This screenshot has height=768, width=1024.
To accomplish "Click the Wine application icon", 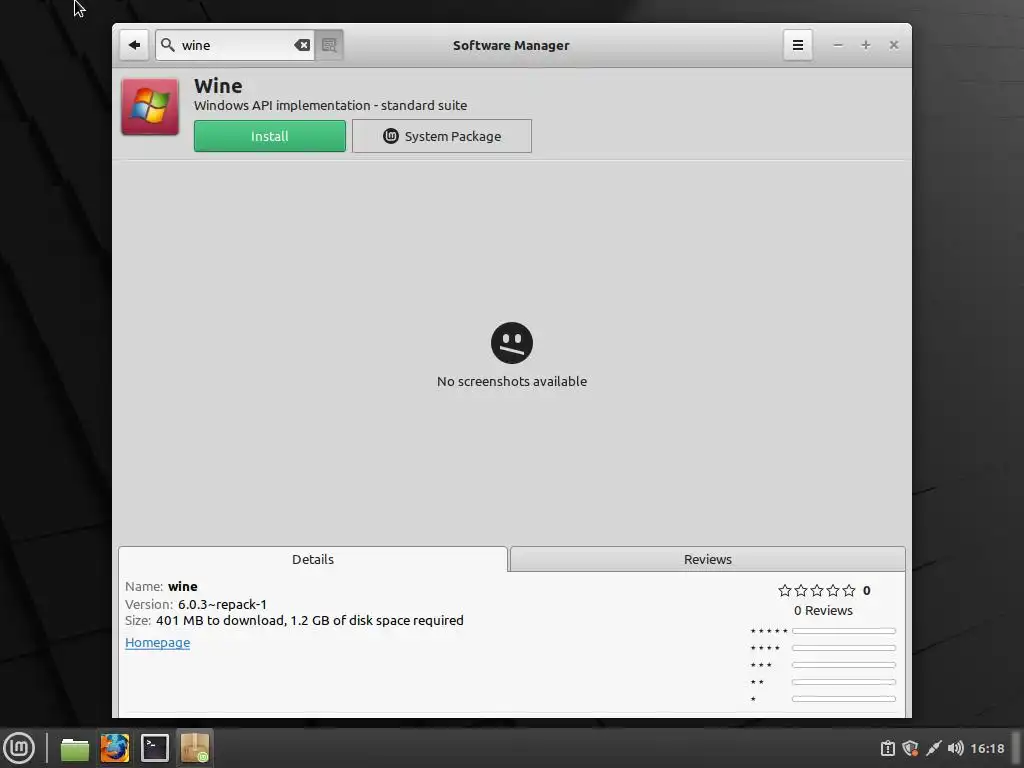I will (x=150, y=106).
